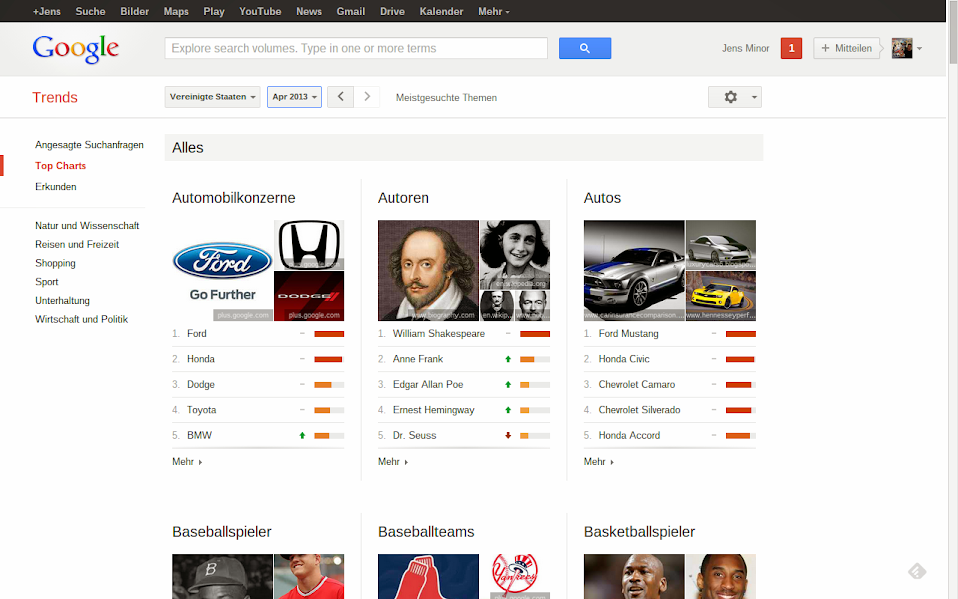This screenshot has width=958, height=599.
Task: Click Meistgesuchte Themen label
Action: click(446, 98)
